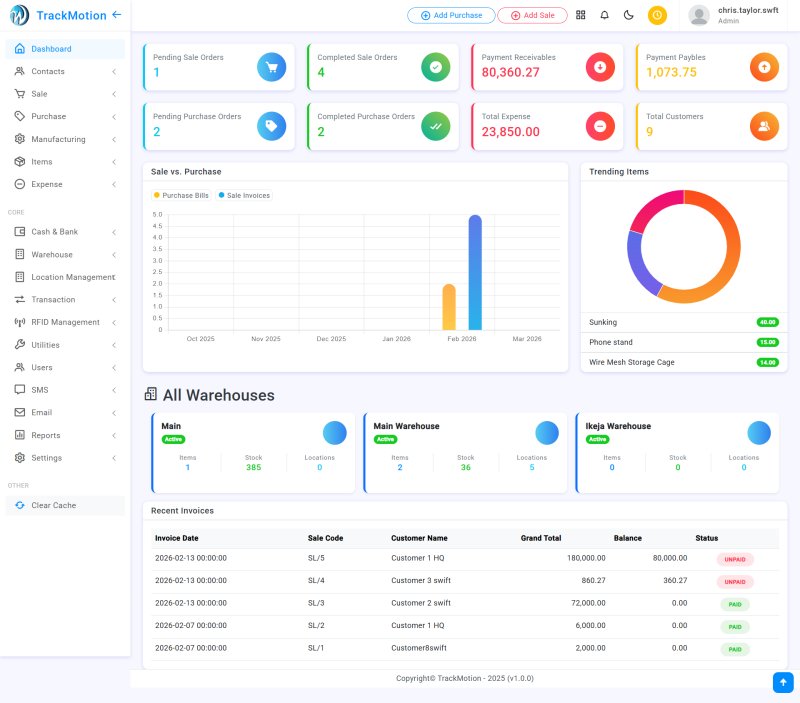Select the Reports icon in the sidebar

[19, 435]
